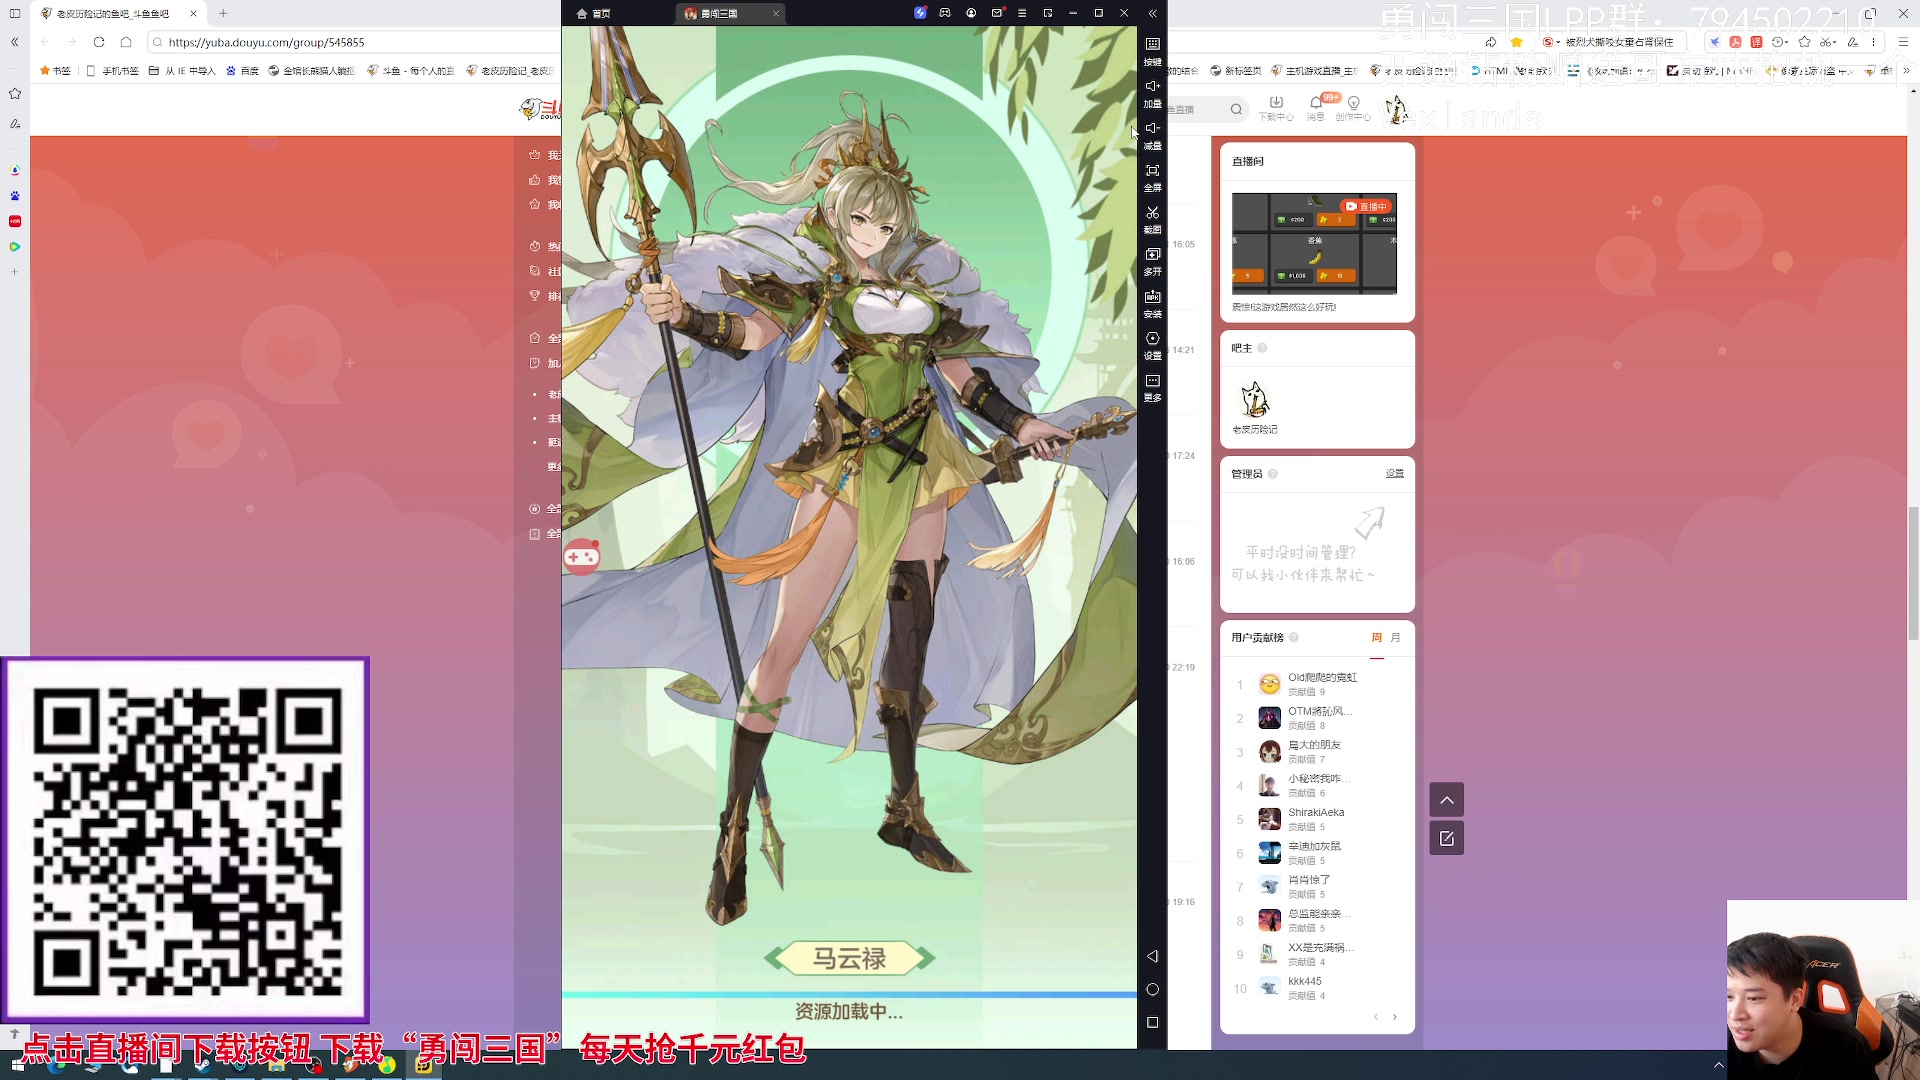Image resolution: width=1920 pixels, height=1080 pixels.
Task: Open 从 IE 中导入 bookmarks folder
Action: tap(182, 71)
